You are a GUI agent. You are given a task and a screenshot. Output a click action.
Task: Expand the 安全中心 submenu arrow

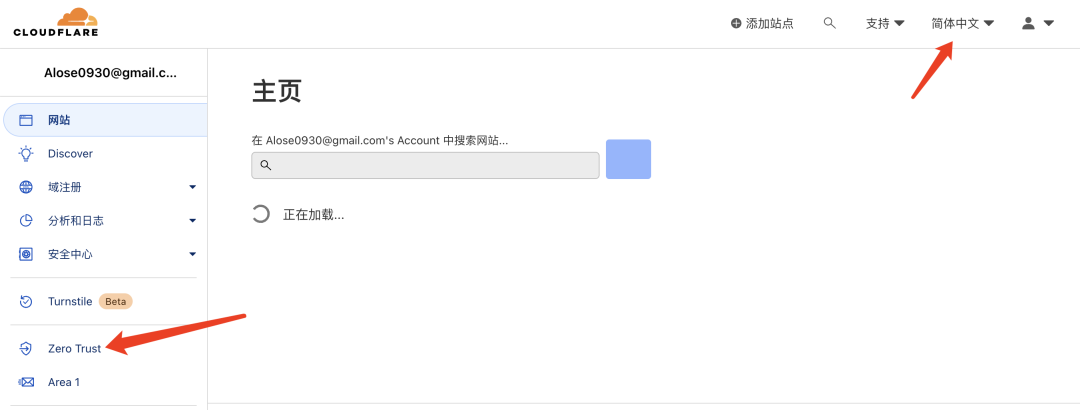(x=193, y=254)
